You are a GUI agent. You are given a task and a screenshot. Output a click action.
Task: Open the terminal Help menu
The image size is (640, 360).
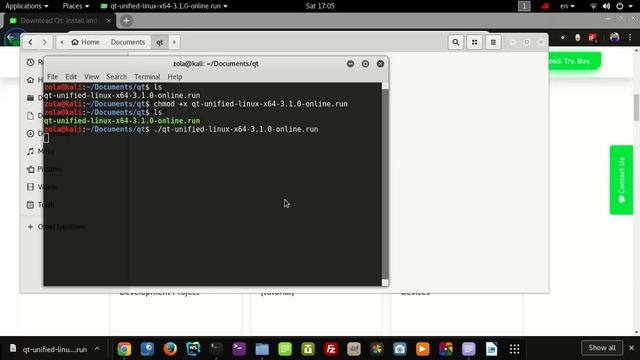175,77
